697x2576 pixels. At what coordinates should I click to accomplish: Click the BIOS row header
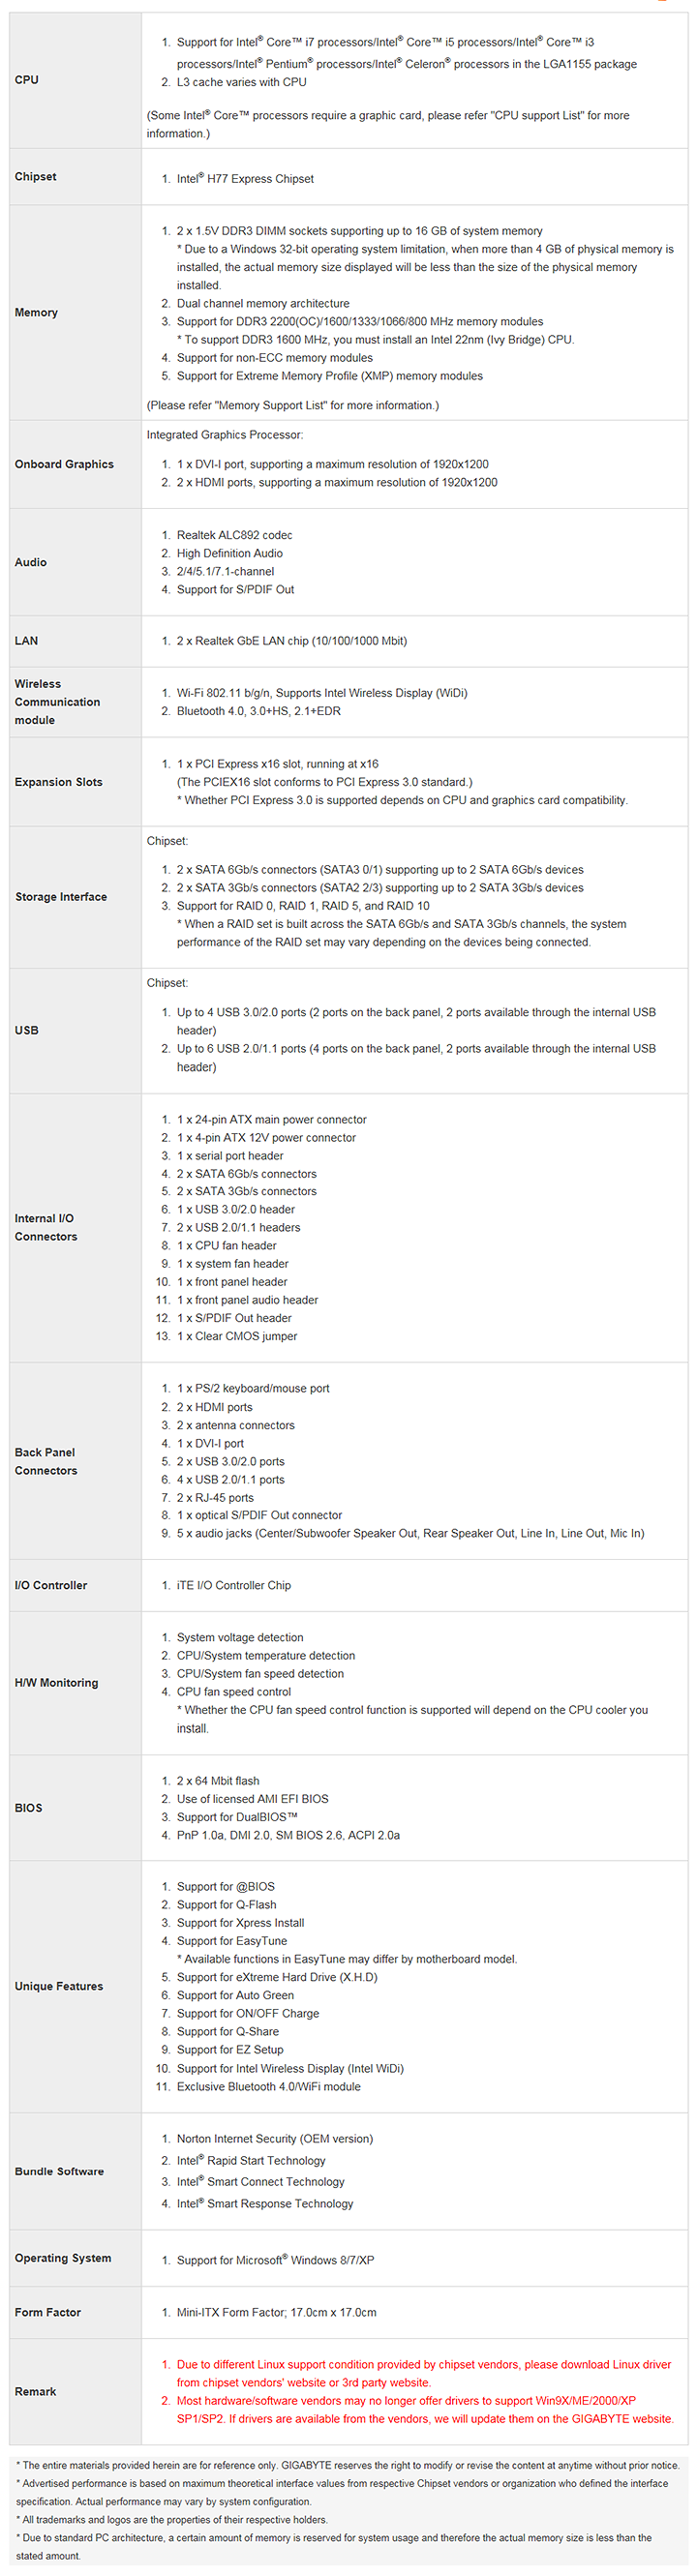[29, 1808]
